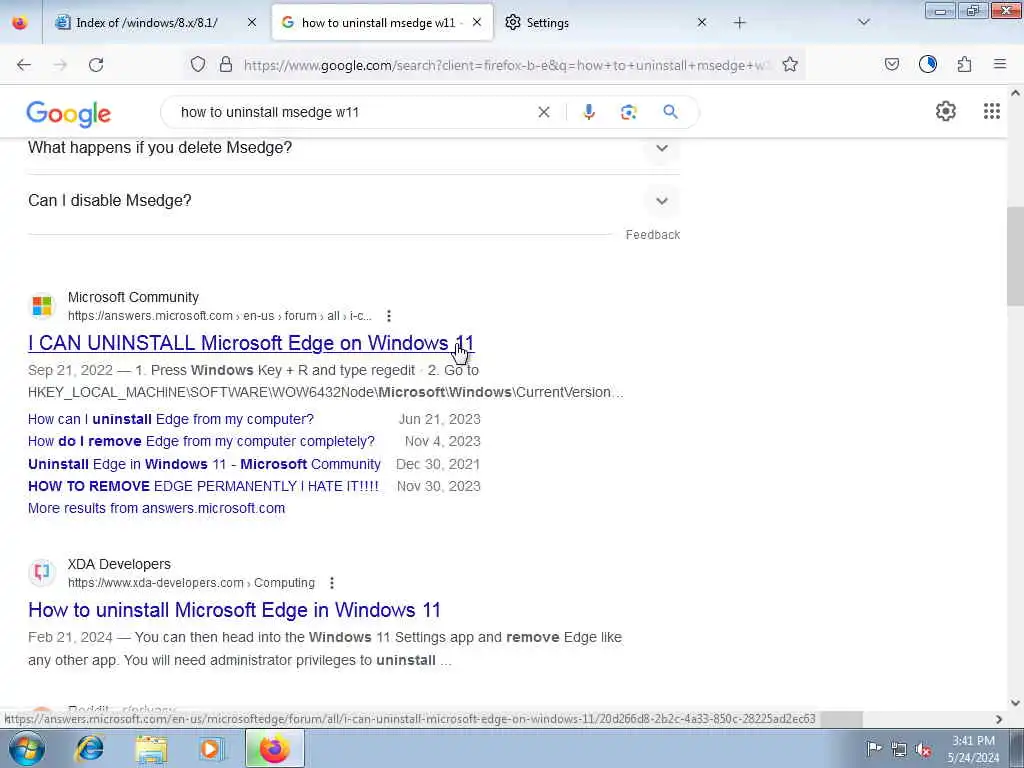1024x768 pixels.
Task: Launch Internet Explorer from taskbar
Action: 89,749
